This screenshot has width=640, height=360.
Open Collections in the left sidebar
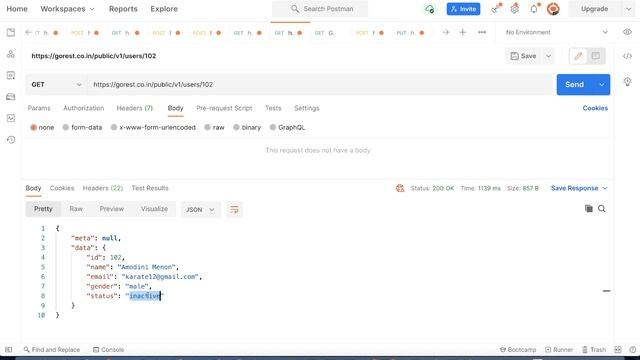(x=11, y=33)
